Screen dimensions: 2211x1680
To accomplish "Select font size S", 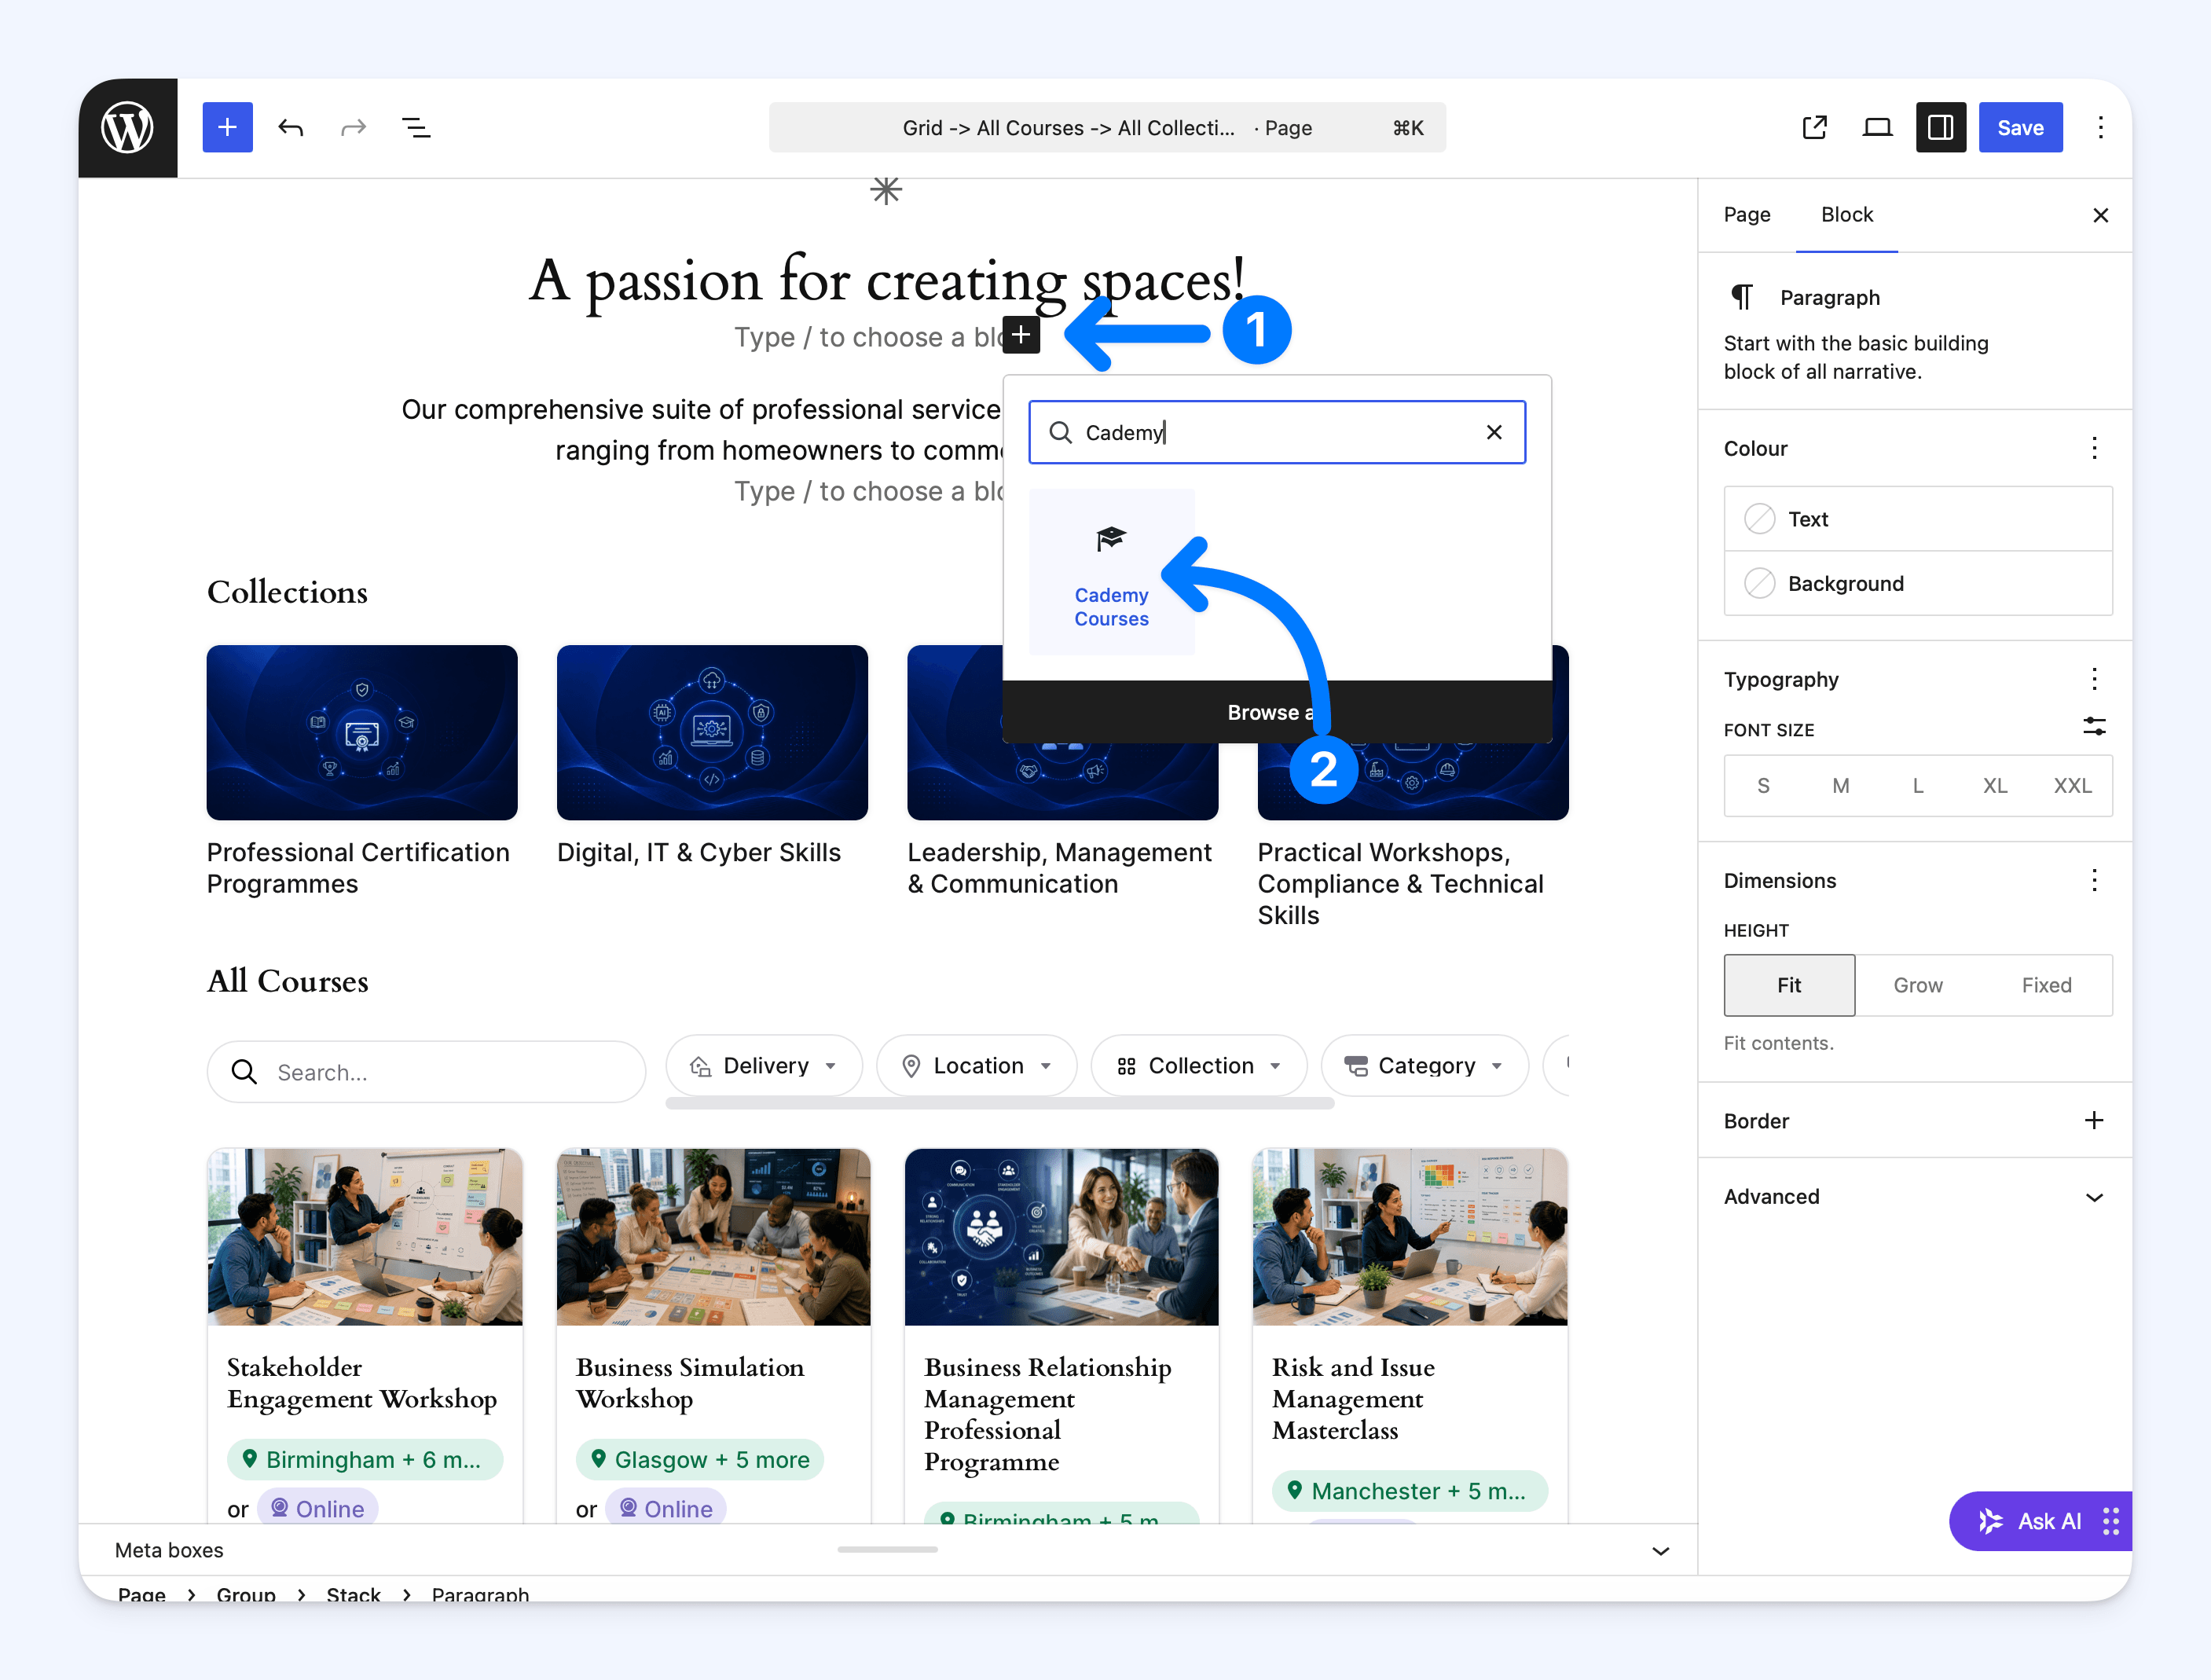I will [x=1763, y=786].
